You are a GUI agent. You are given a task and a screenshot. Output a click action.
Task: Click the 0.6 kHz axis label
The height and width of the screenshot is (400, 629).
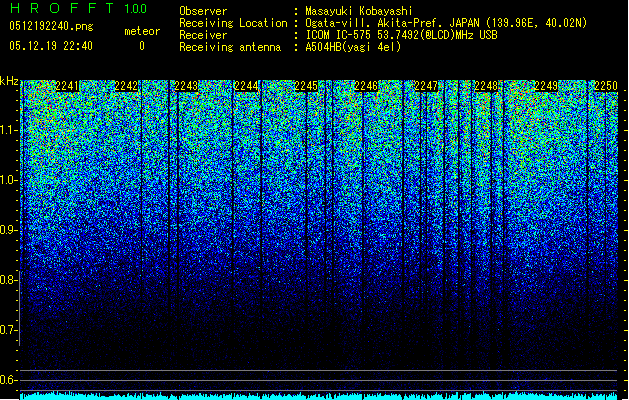point(8,380)
